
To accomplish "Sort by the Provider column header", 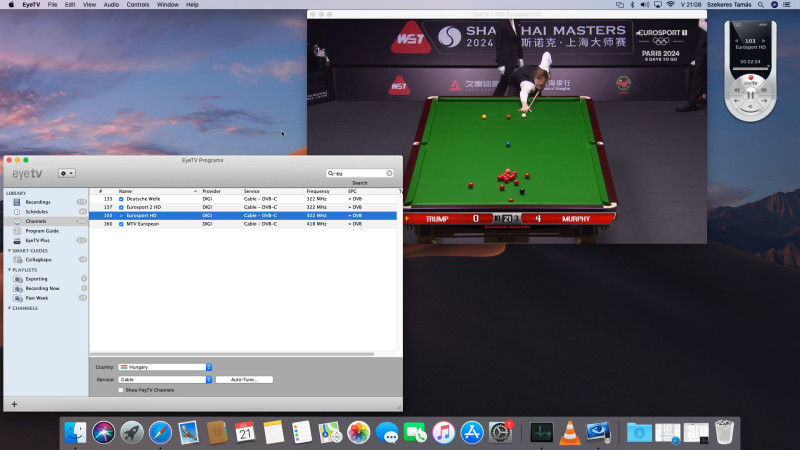I will coord(220,191).
